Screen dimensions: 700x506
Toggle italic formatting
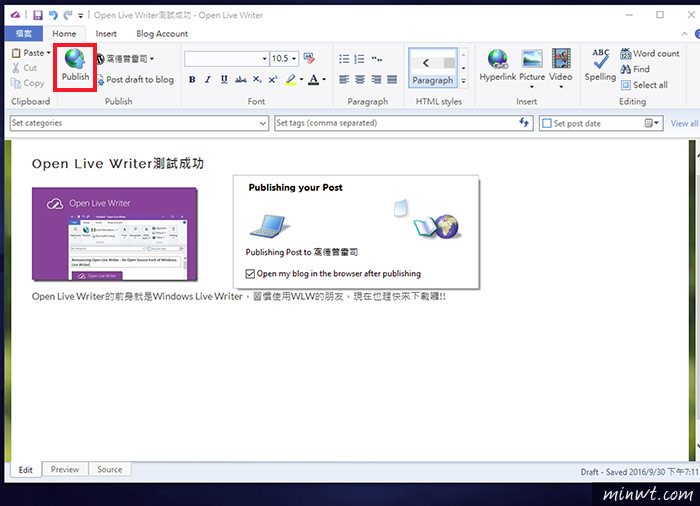point(208,79)
